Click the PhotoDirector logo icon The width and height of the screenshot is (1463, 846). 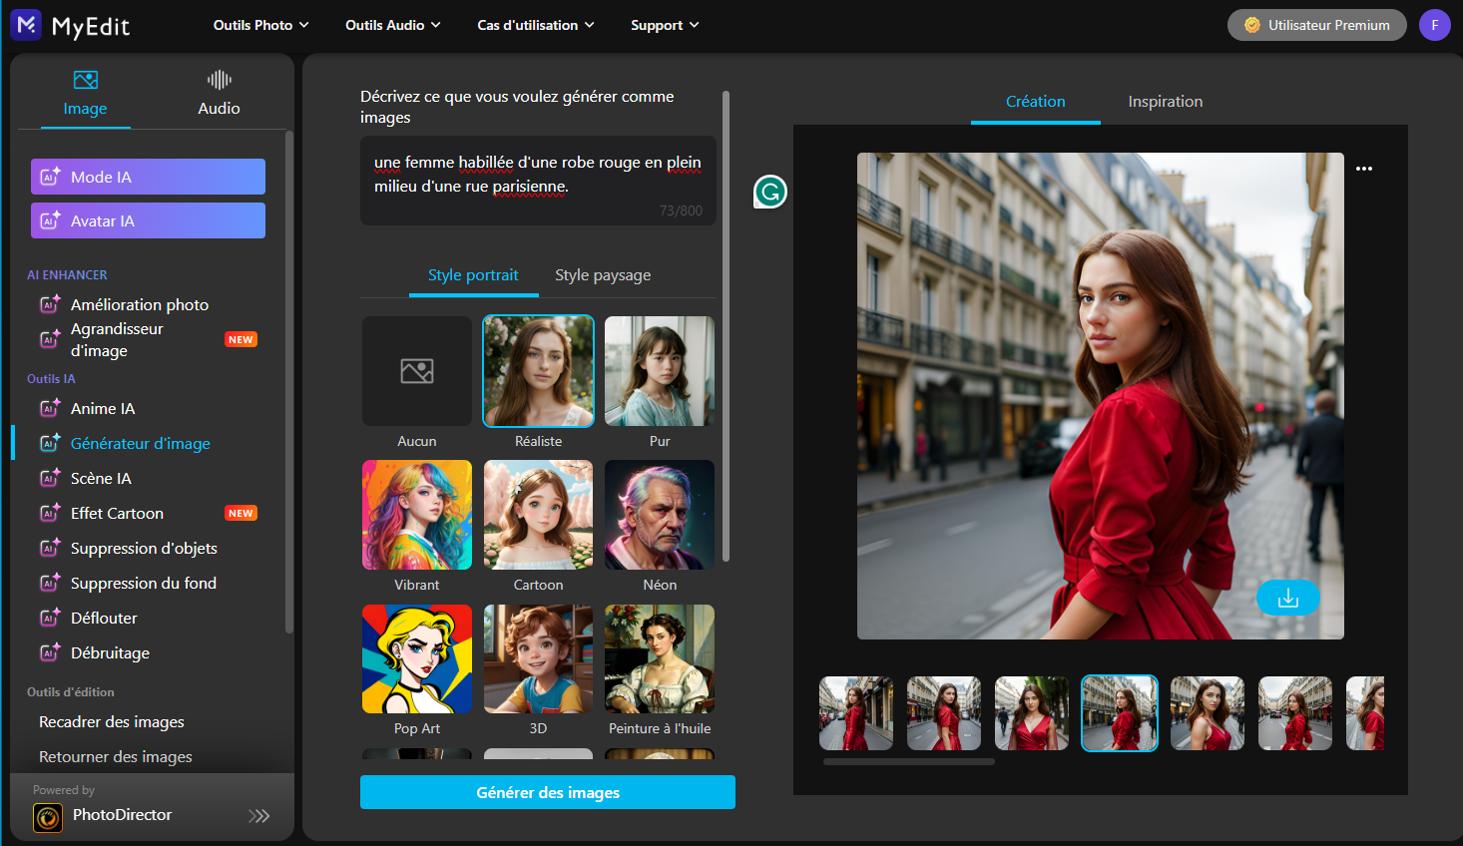click(48, 818)
